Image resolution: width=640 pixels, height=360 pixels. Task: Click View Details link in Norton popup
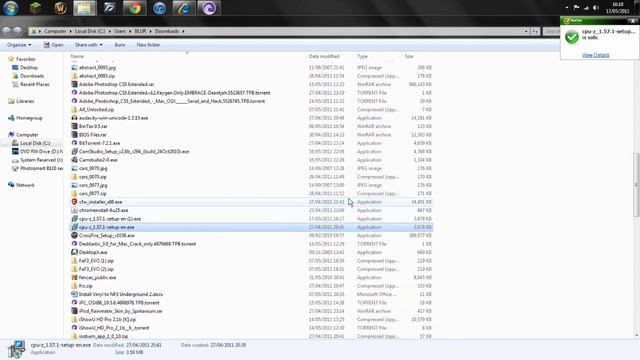pyautogui.click(x=596, y=55)
